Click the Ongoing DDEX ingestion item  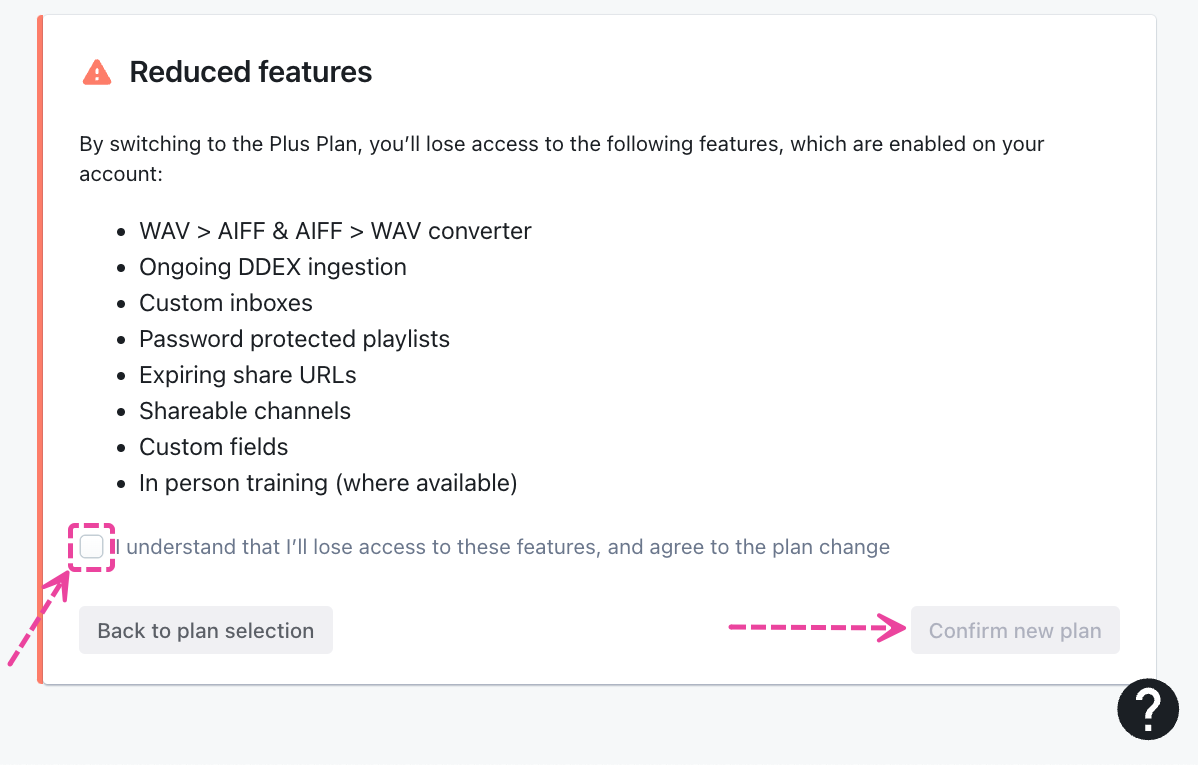(273, 267)
